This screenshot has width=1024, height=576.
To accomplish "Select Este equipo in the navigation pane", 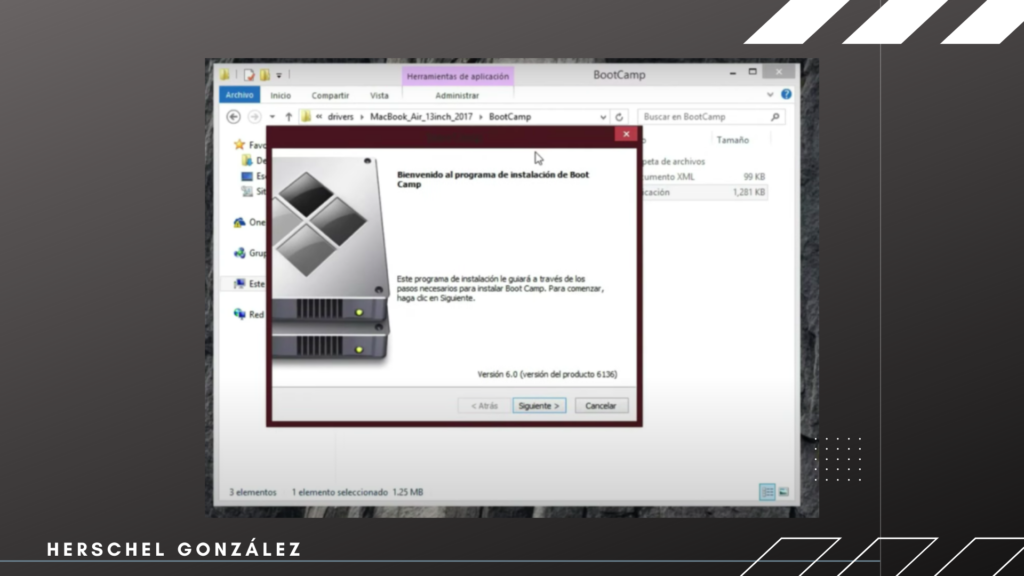I will [249, 283].
